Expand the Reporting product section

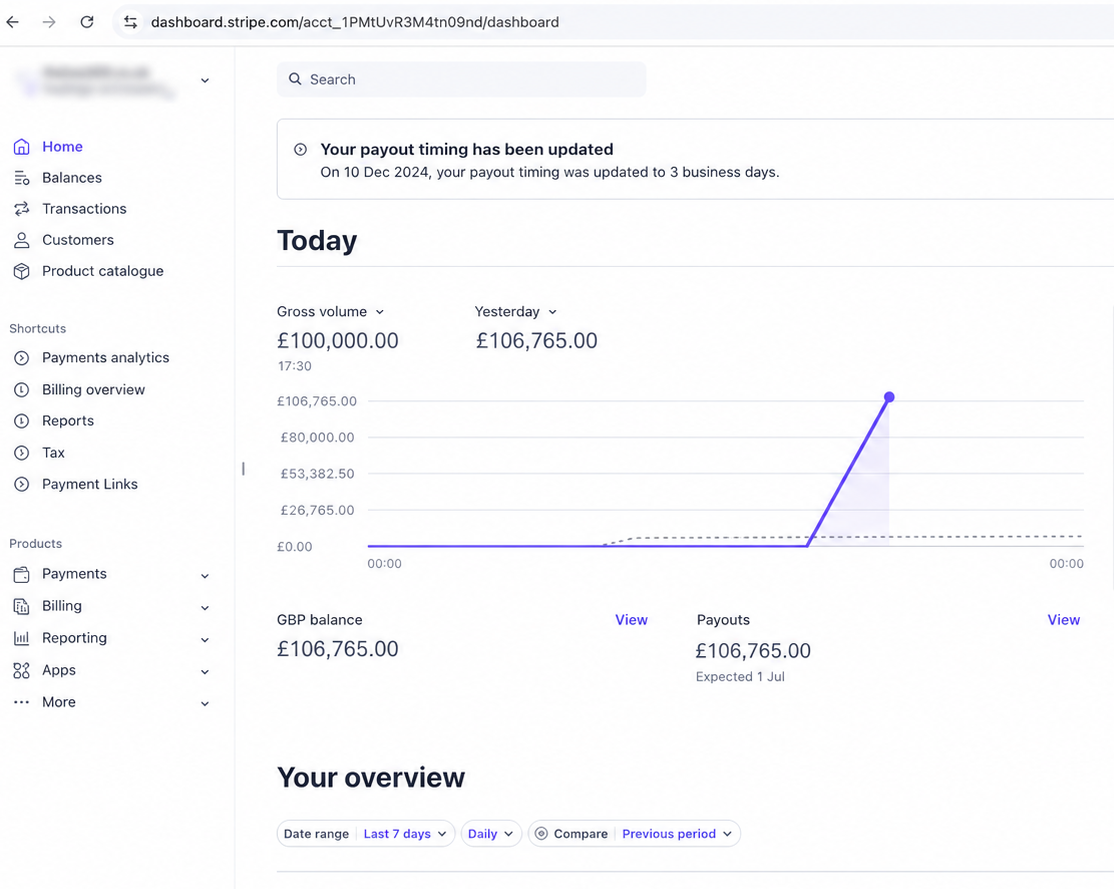tap(205, 640)
